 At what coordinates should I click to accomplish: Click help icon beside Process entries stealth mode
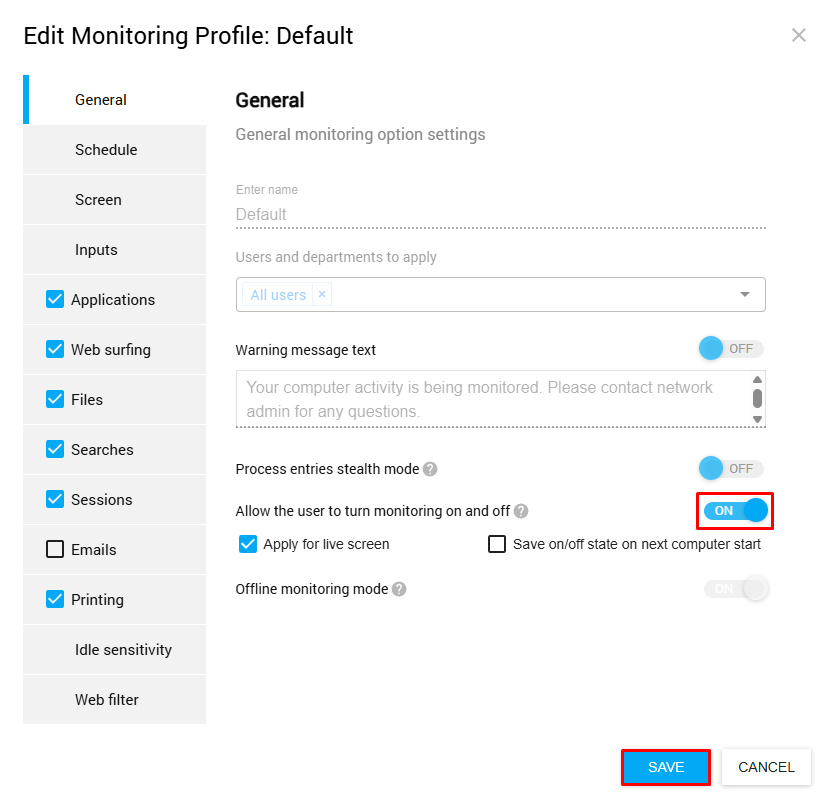(430, 469)
